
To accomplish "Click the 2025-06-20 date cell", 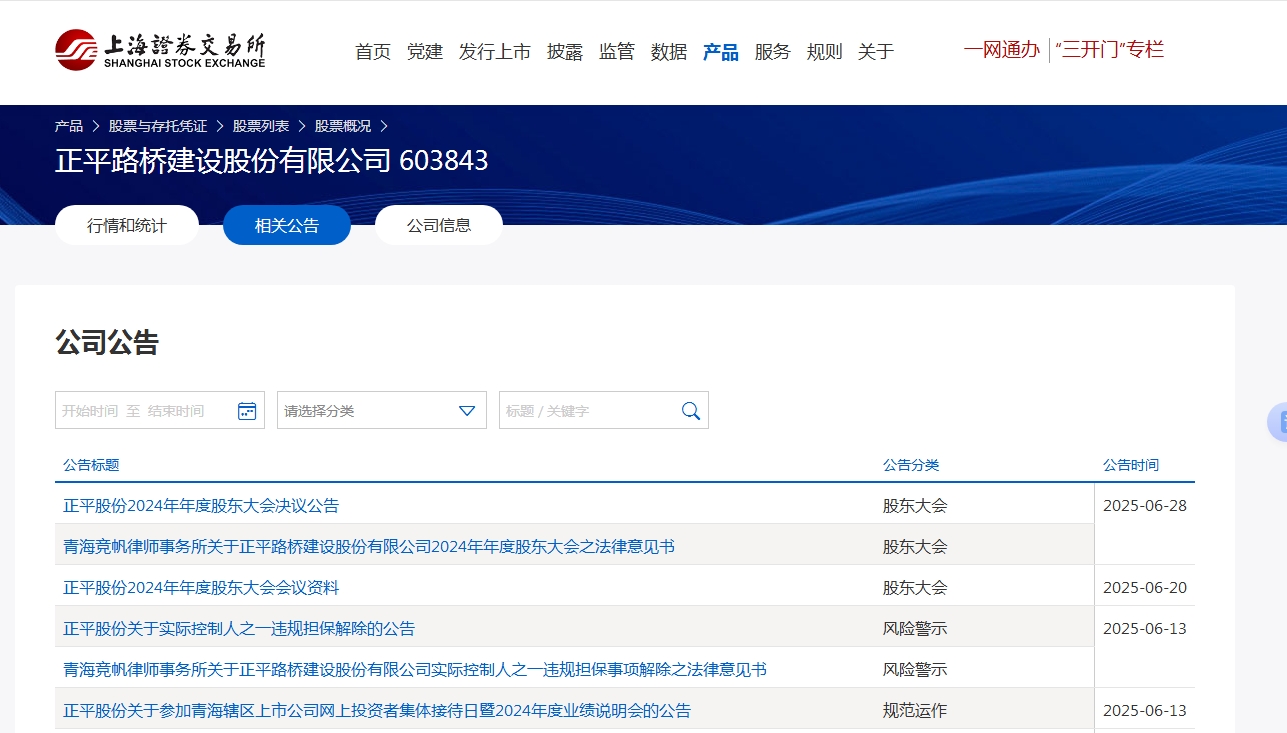I will 1145,588.
